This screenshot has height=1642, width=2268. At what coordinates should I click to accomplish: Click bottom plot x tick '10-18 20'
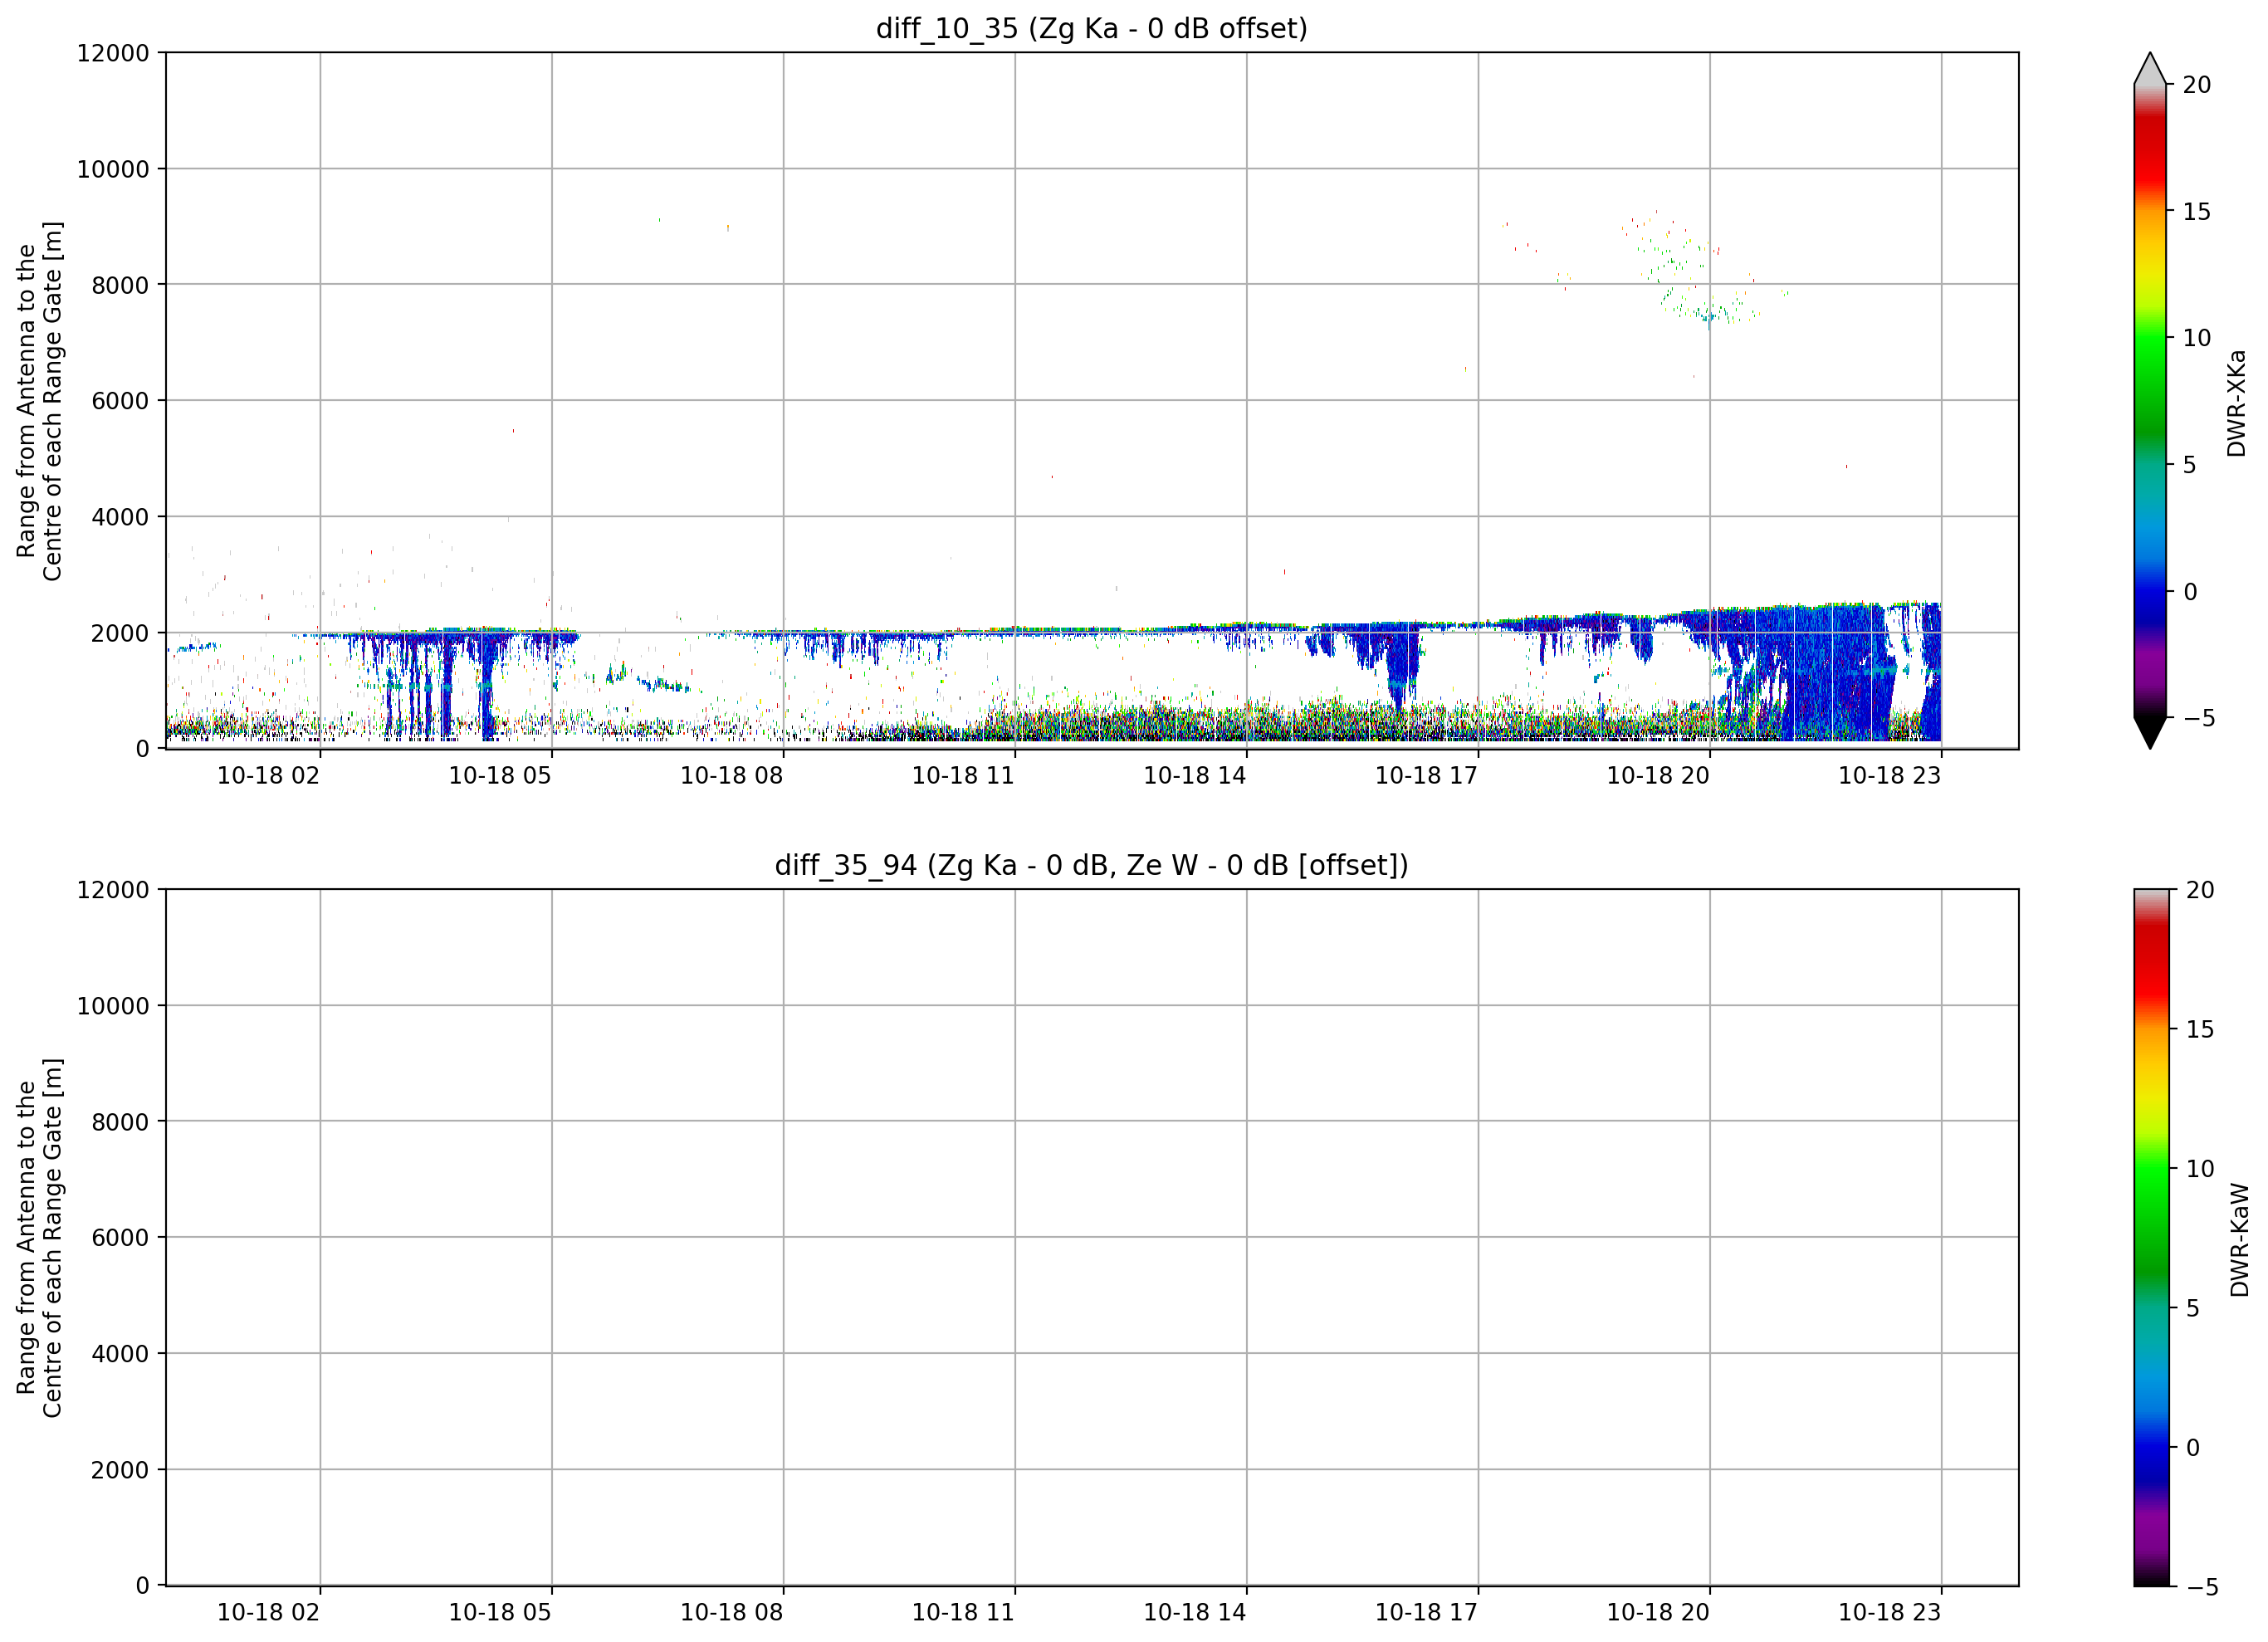[x=1658, y=1612]
